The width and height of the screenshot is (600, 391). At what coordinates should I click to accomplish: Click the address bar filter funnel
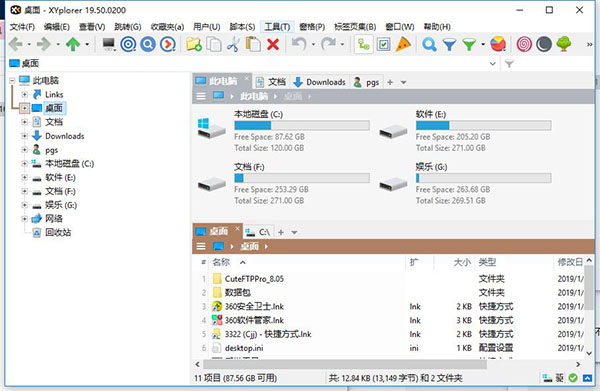pyautogui.click(x=509, y=64)
